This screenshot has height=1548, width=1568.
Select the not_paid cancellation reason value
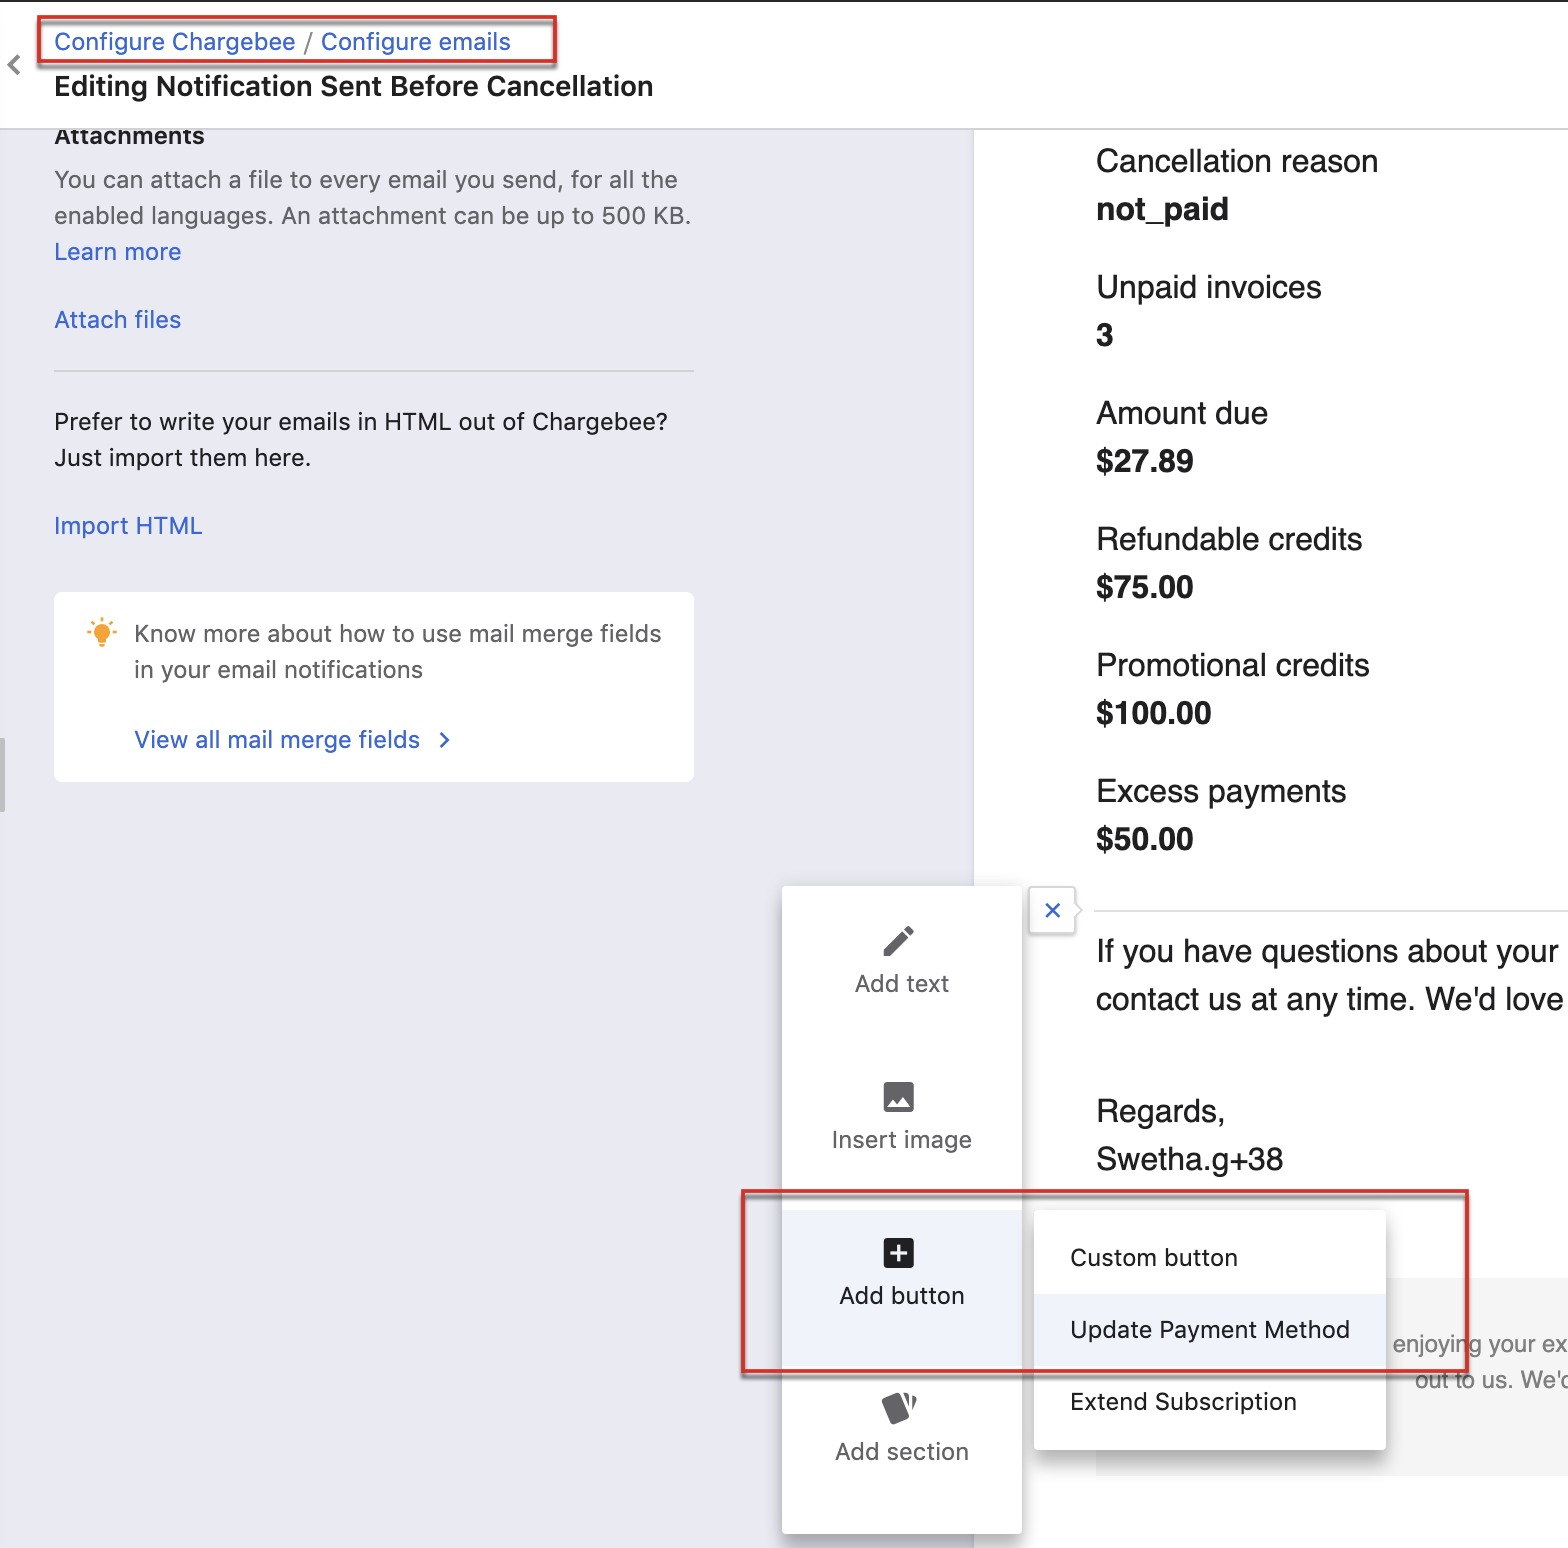pos(1162,209)
